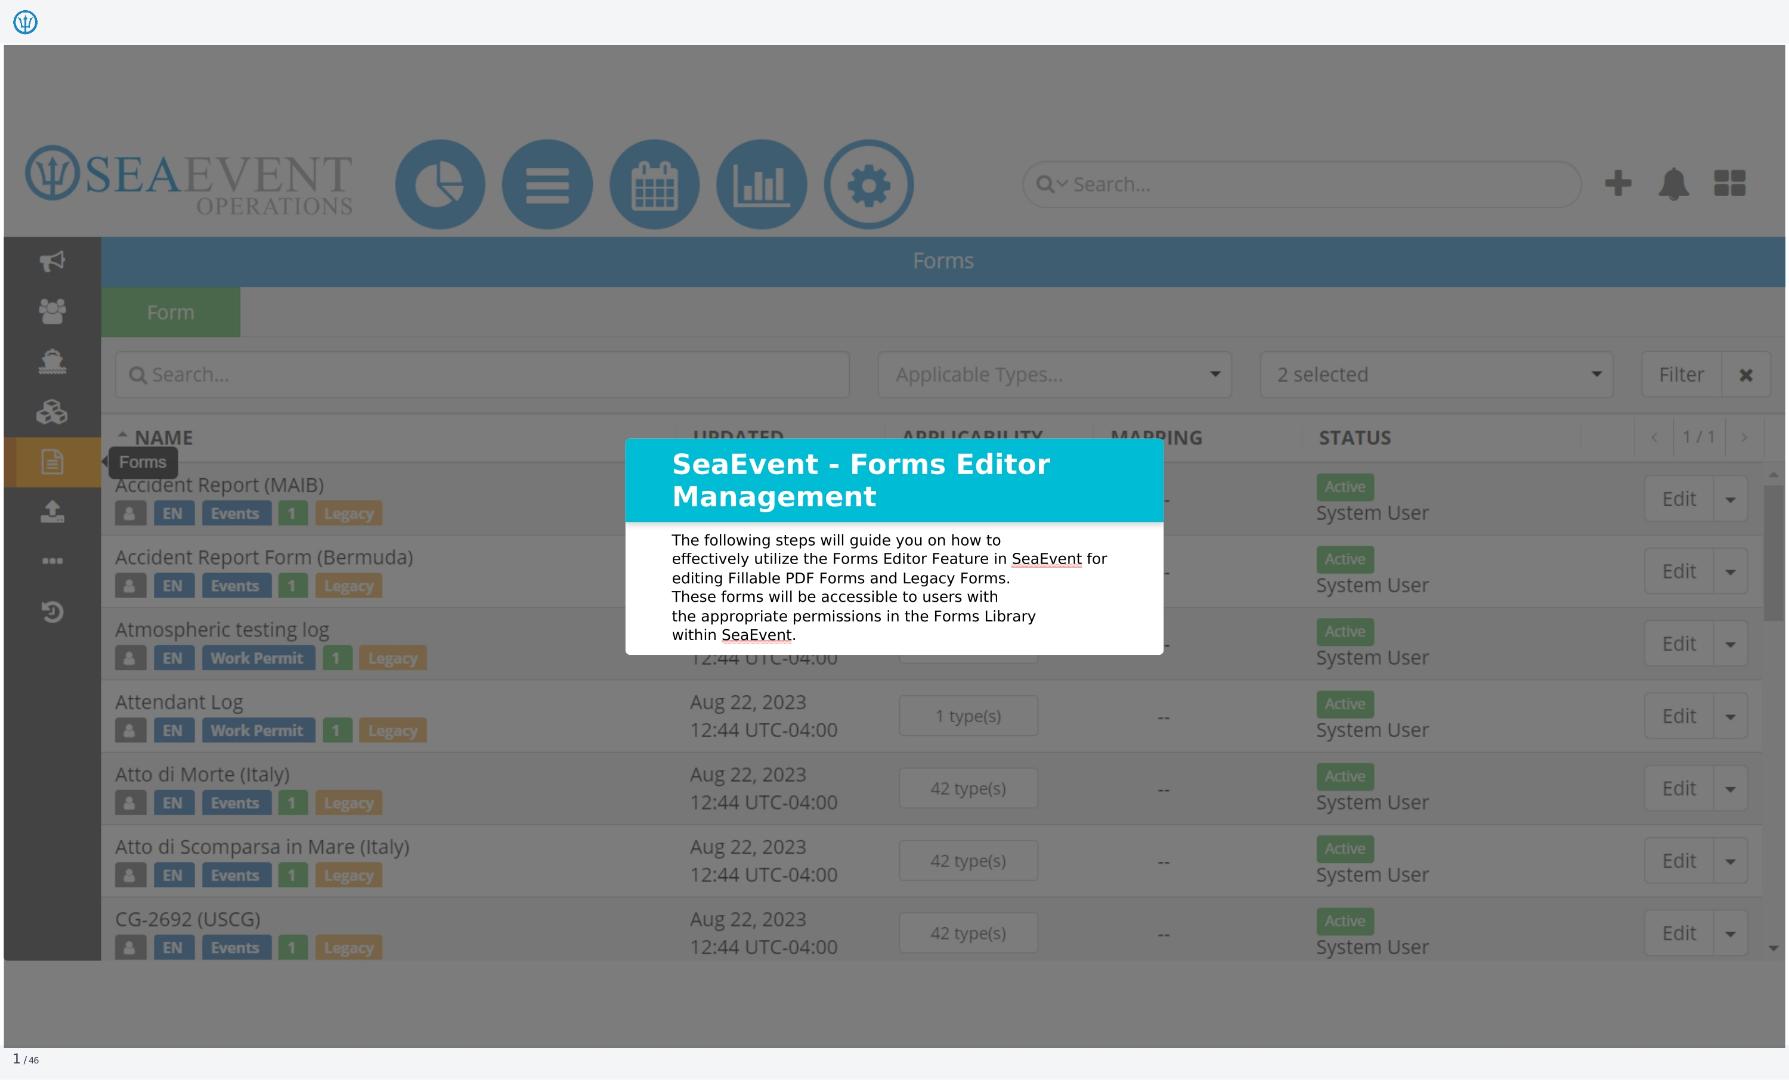The height and width of the screenshot is (1080, 1789).
Task: Edit the Atmospheric testing log form
Action: (x=1679, y=644)
